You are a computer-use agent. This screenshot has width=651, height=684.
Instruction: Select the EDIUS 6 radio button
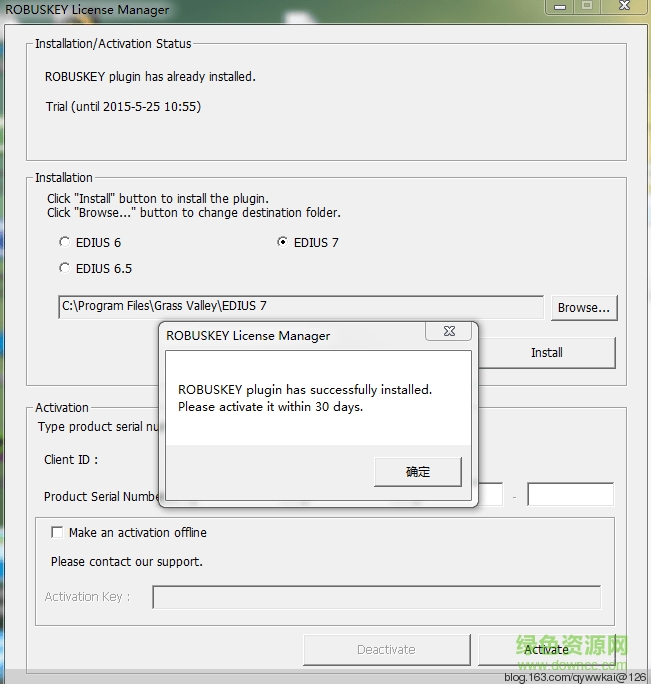[x=65, y=242]
